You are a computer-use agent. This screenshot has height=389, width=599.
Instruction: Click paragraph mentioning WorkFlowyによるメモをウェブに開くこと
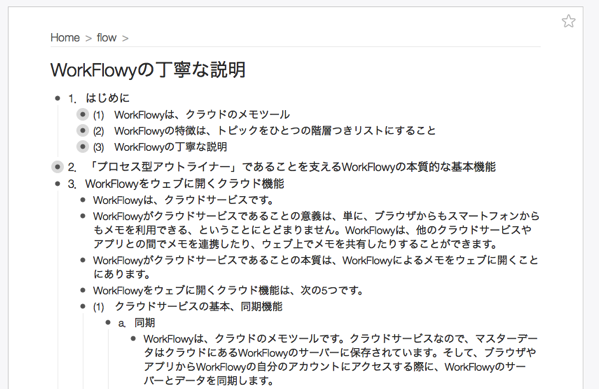[x=316, y=267]
